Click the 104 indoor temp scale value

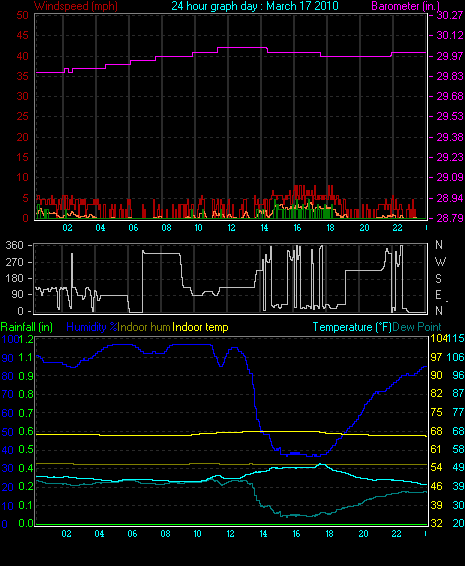click(439, 338)
